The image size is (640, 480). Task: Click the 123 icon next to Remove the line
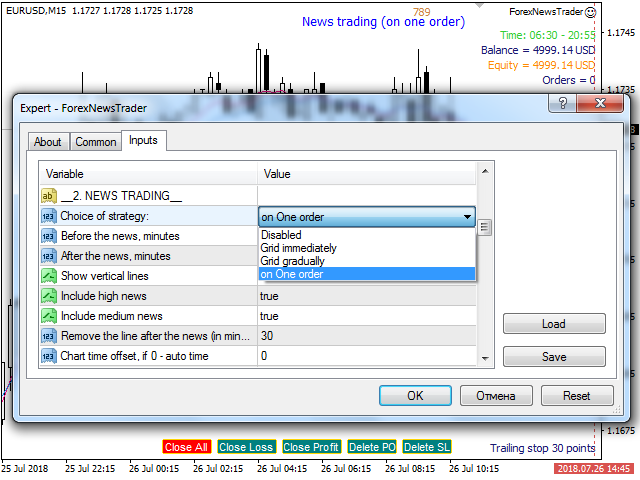tap(49, 336)
